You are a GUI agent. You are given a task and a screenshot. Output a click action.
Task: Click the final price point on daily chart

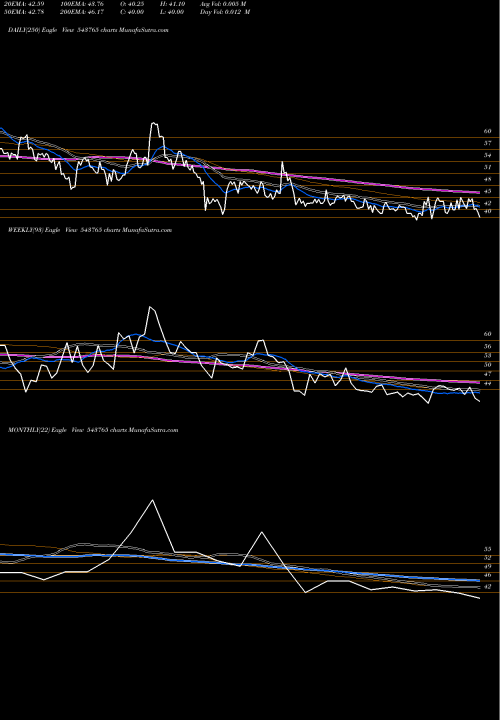click(479, 216)
